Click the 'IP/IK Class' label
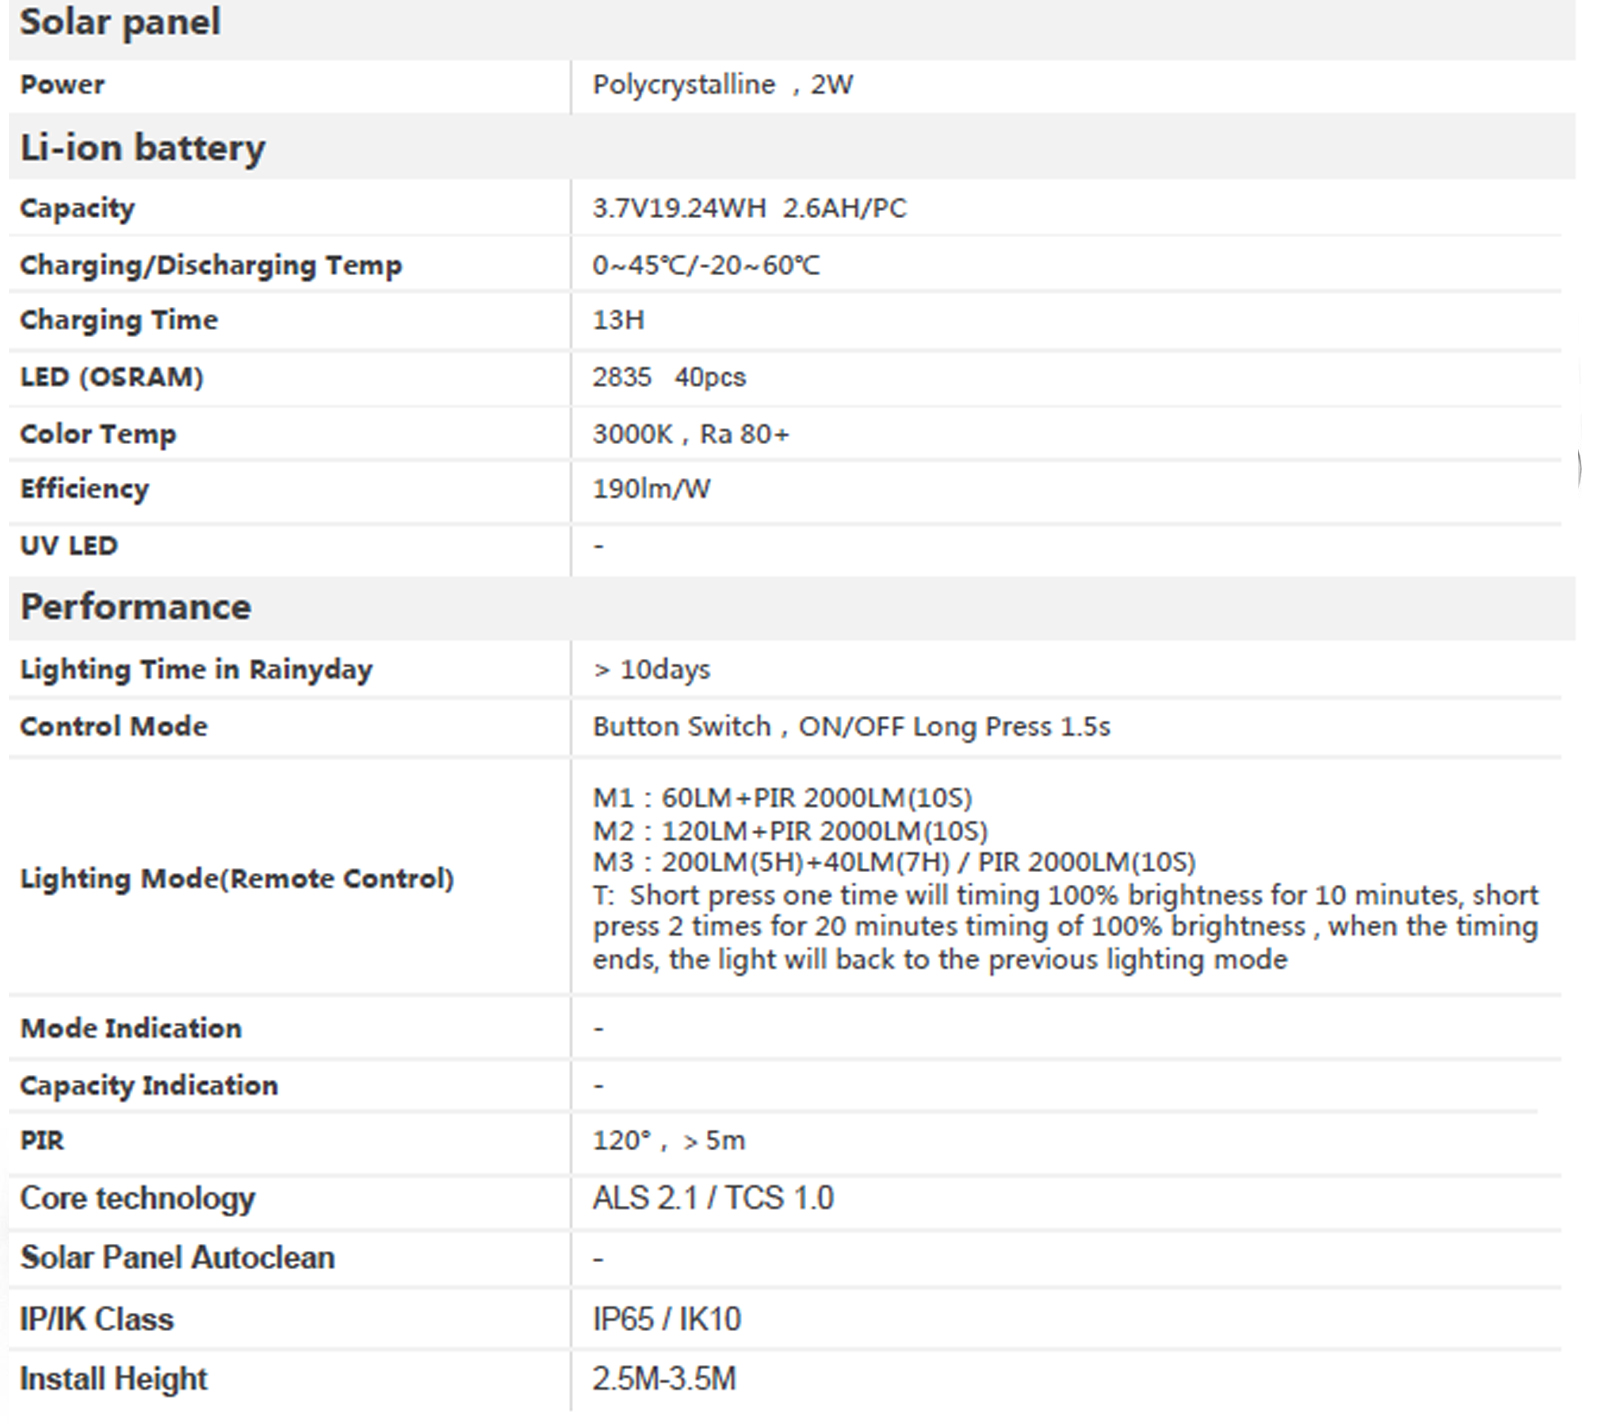This screenshot has width=1606, height=1426. pos(97,1320)
